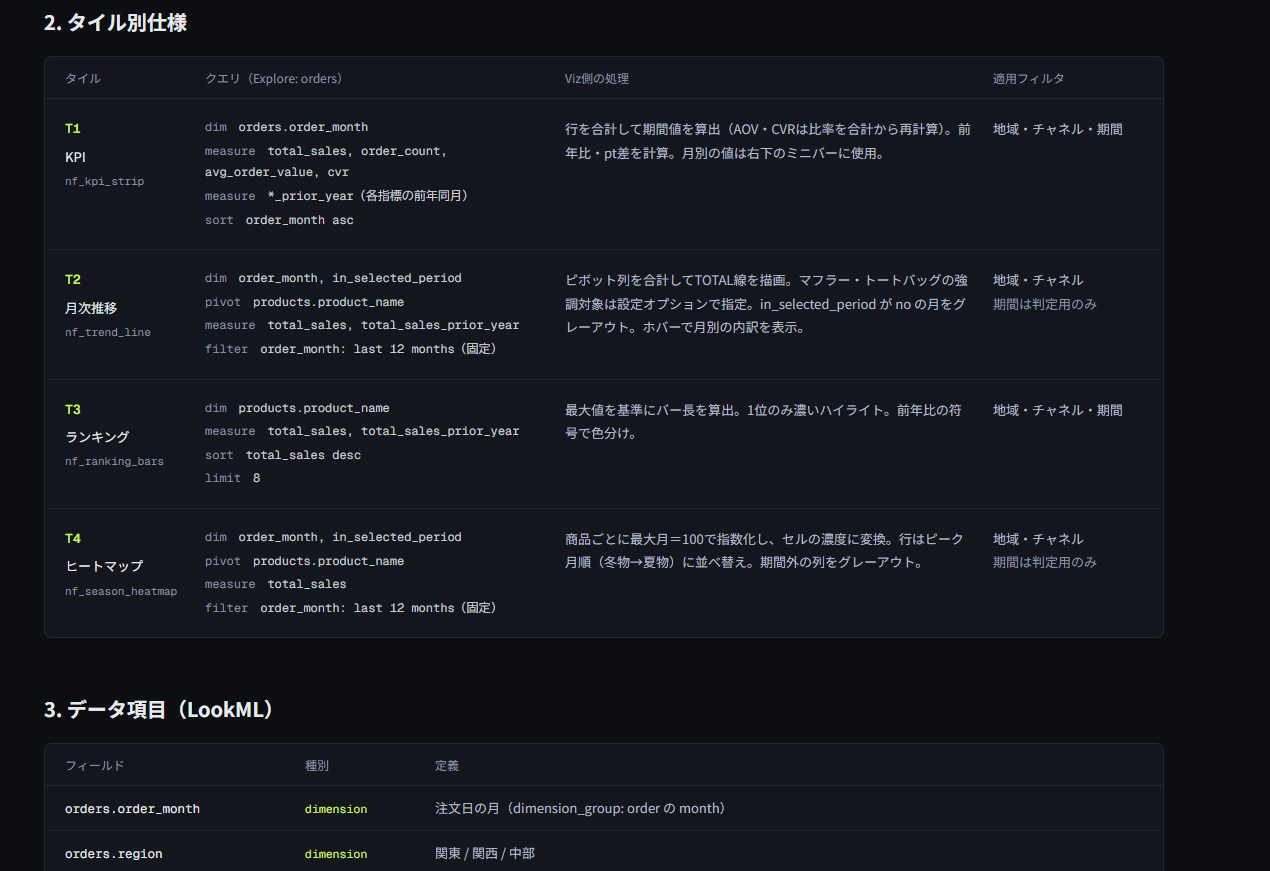Click the T4 description starting 商品ごとに最大月
The width and height of the screenshot is (1270, 871).
tap(765, 550)
